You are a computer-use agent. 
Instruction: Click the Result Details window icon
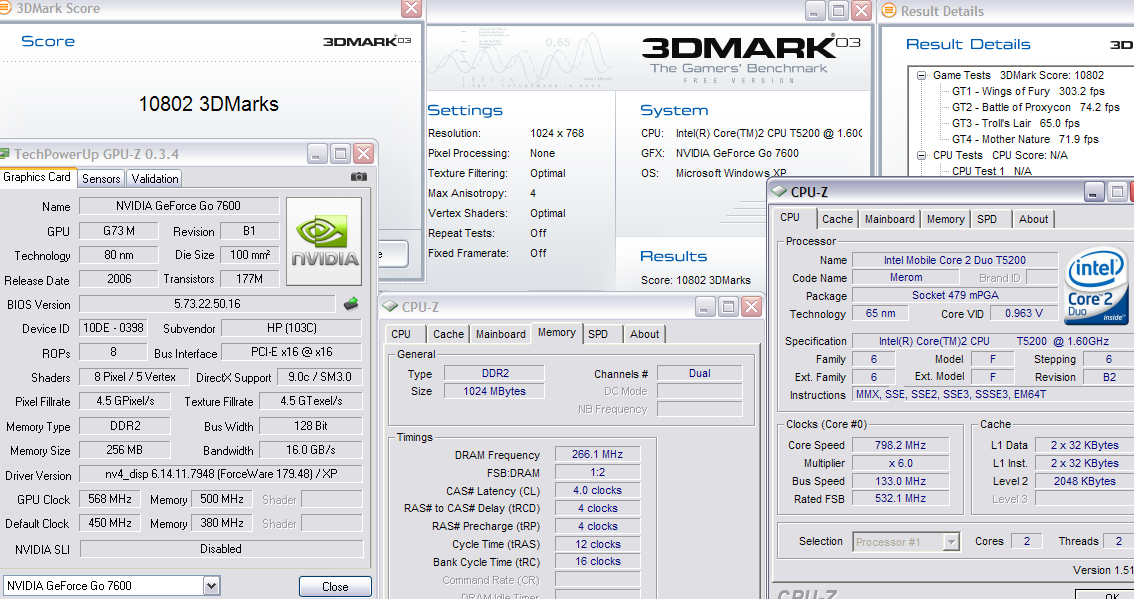(890, 11)
